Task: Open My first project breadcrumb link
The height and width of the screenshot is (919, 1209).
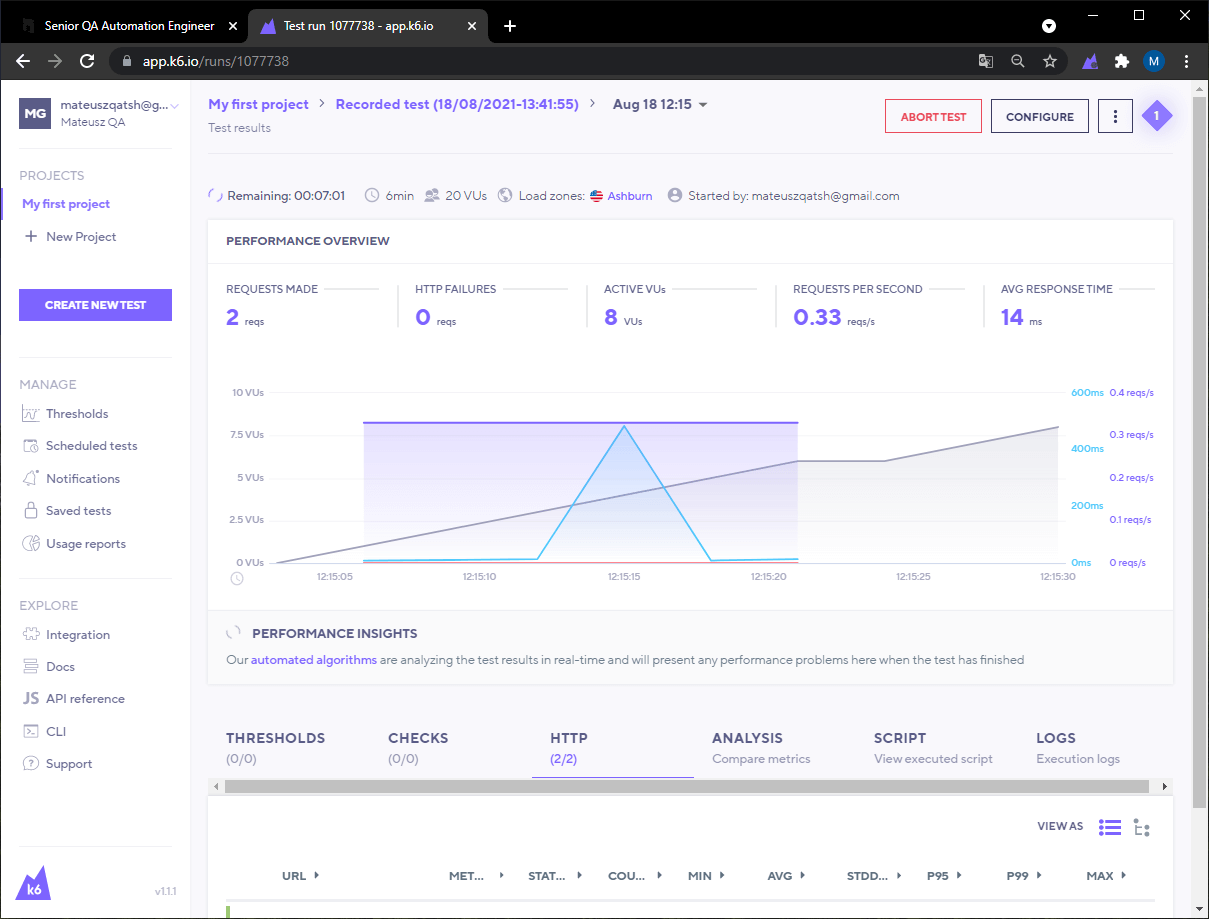Action: coord(259,104)
